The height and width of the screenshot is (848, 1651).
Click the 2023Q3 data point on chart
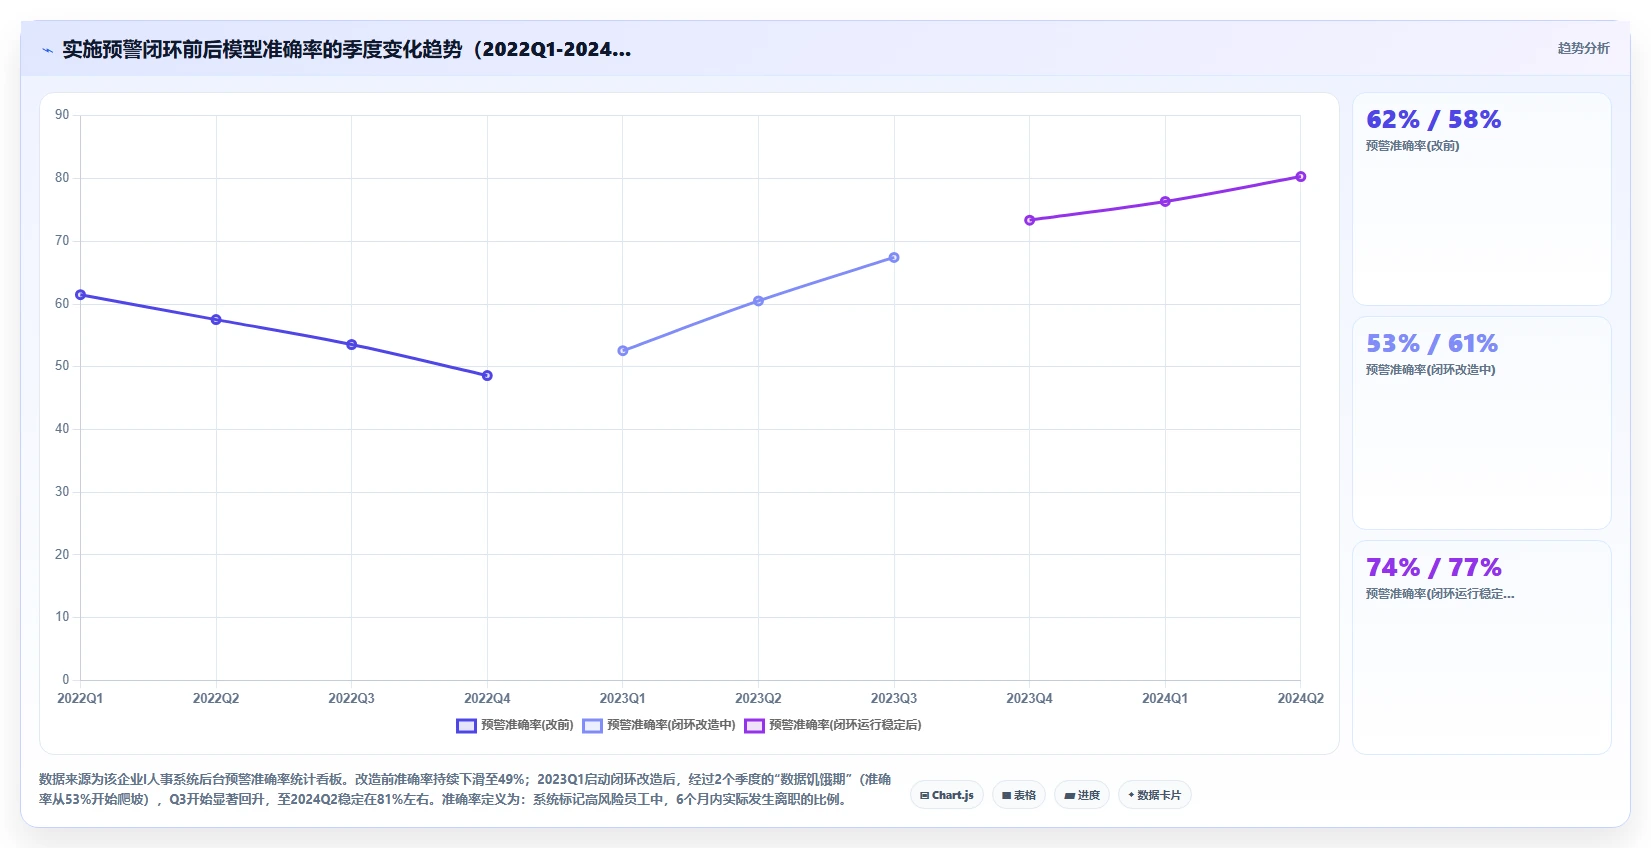pos(894,258)
